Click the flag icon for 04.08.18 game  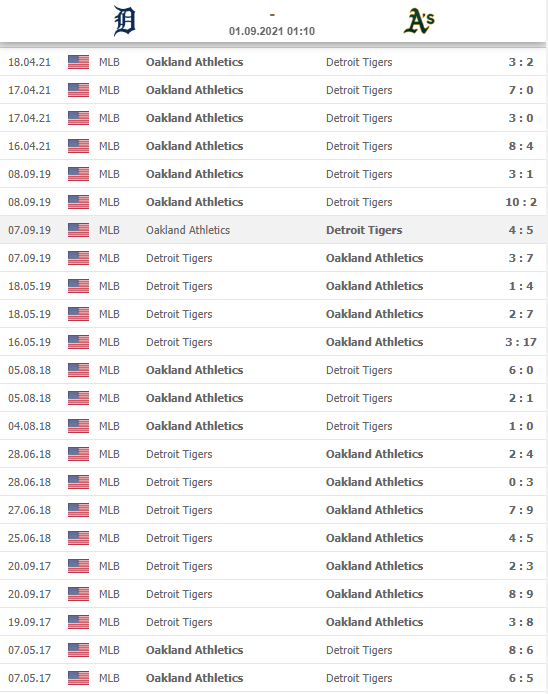(78, 426)
